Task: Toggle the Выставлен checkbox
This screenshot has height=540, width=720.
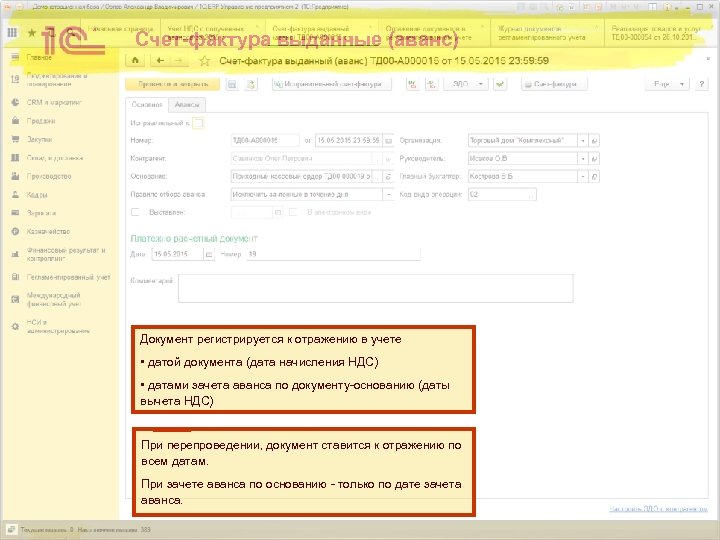Action: 135,212
